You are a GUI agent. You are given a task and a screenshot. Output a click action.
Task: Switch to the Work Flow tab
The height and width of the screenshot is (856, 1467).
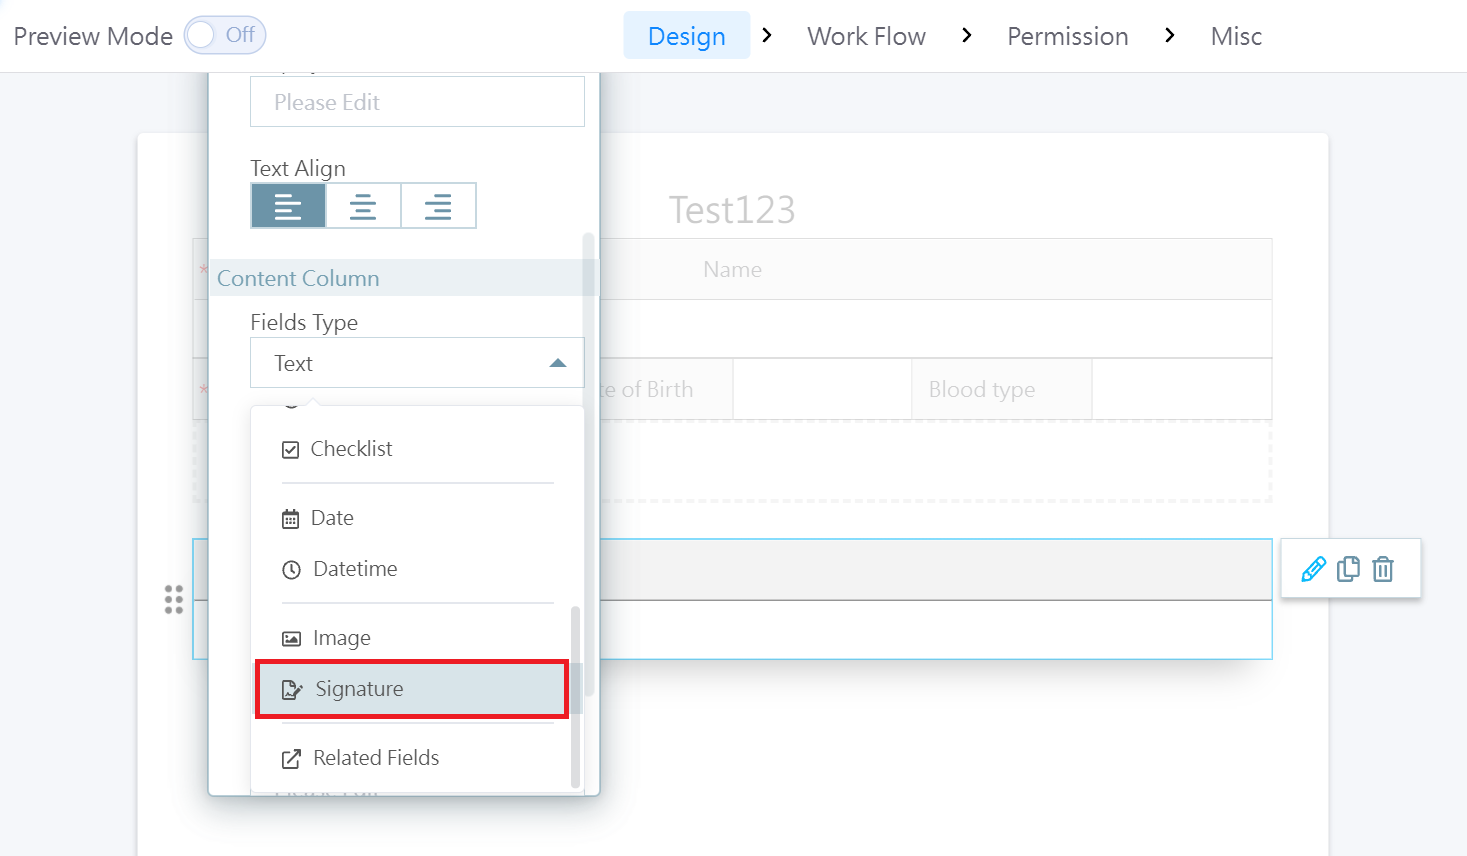(x=866, y=36)
